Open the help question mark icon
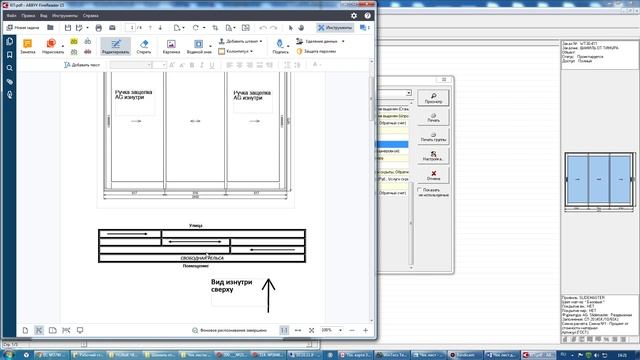Screen dimensions: 640x360 click(x=367, y=16)
